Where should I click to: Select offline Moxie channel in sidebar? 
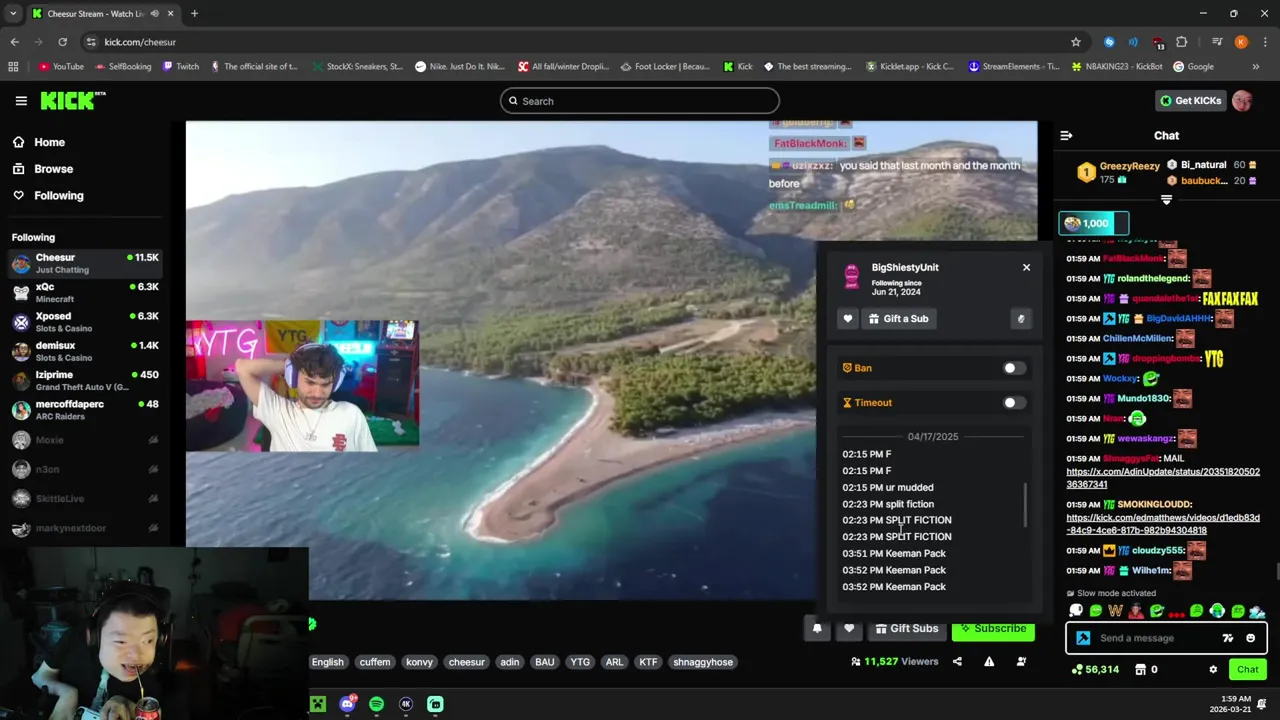[x=85, y=440]
